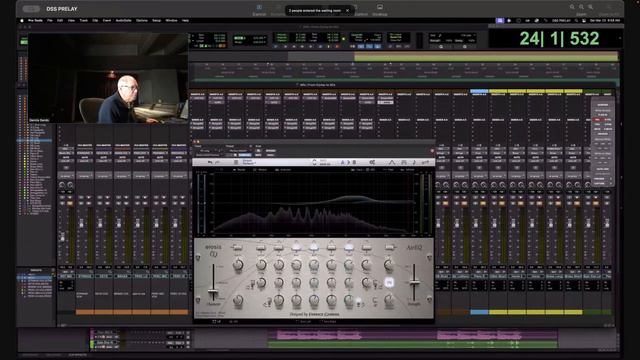
Task: Open the Window menu
Action: point(171,20)
